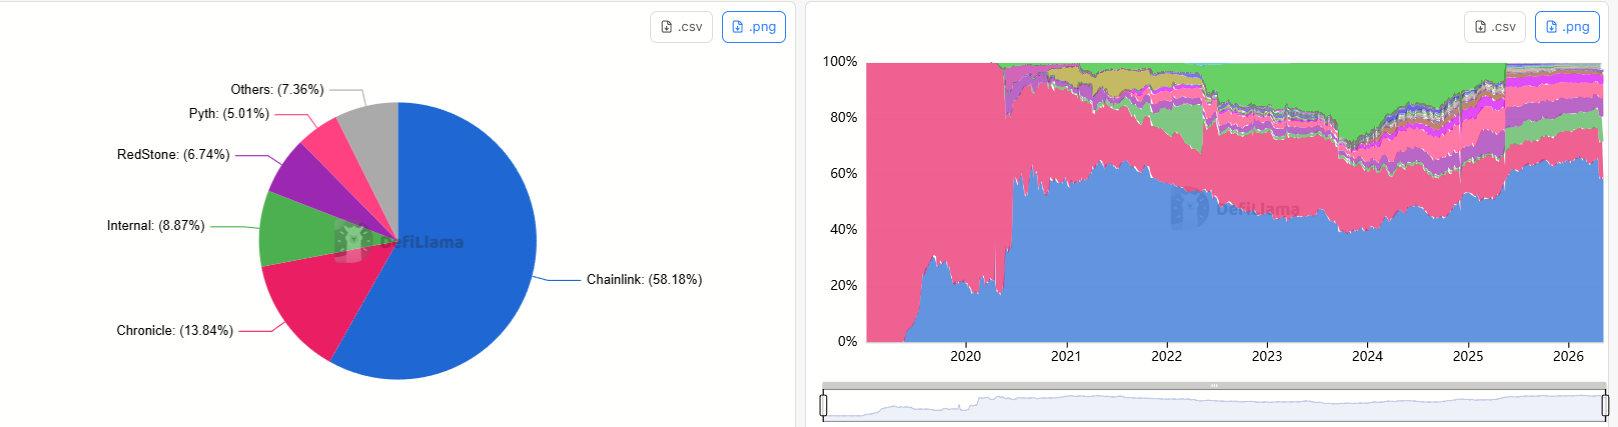Click the top grip bar of range selector
This screenshot has height=427, width=1618.
click(1214, 385)
